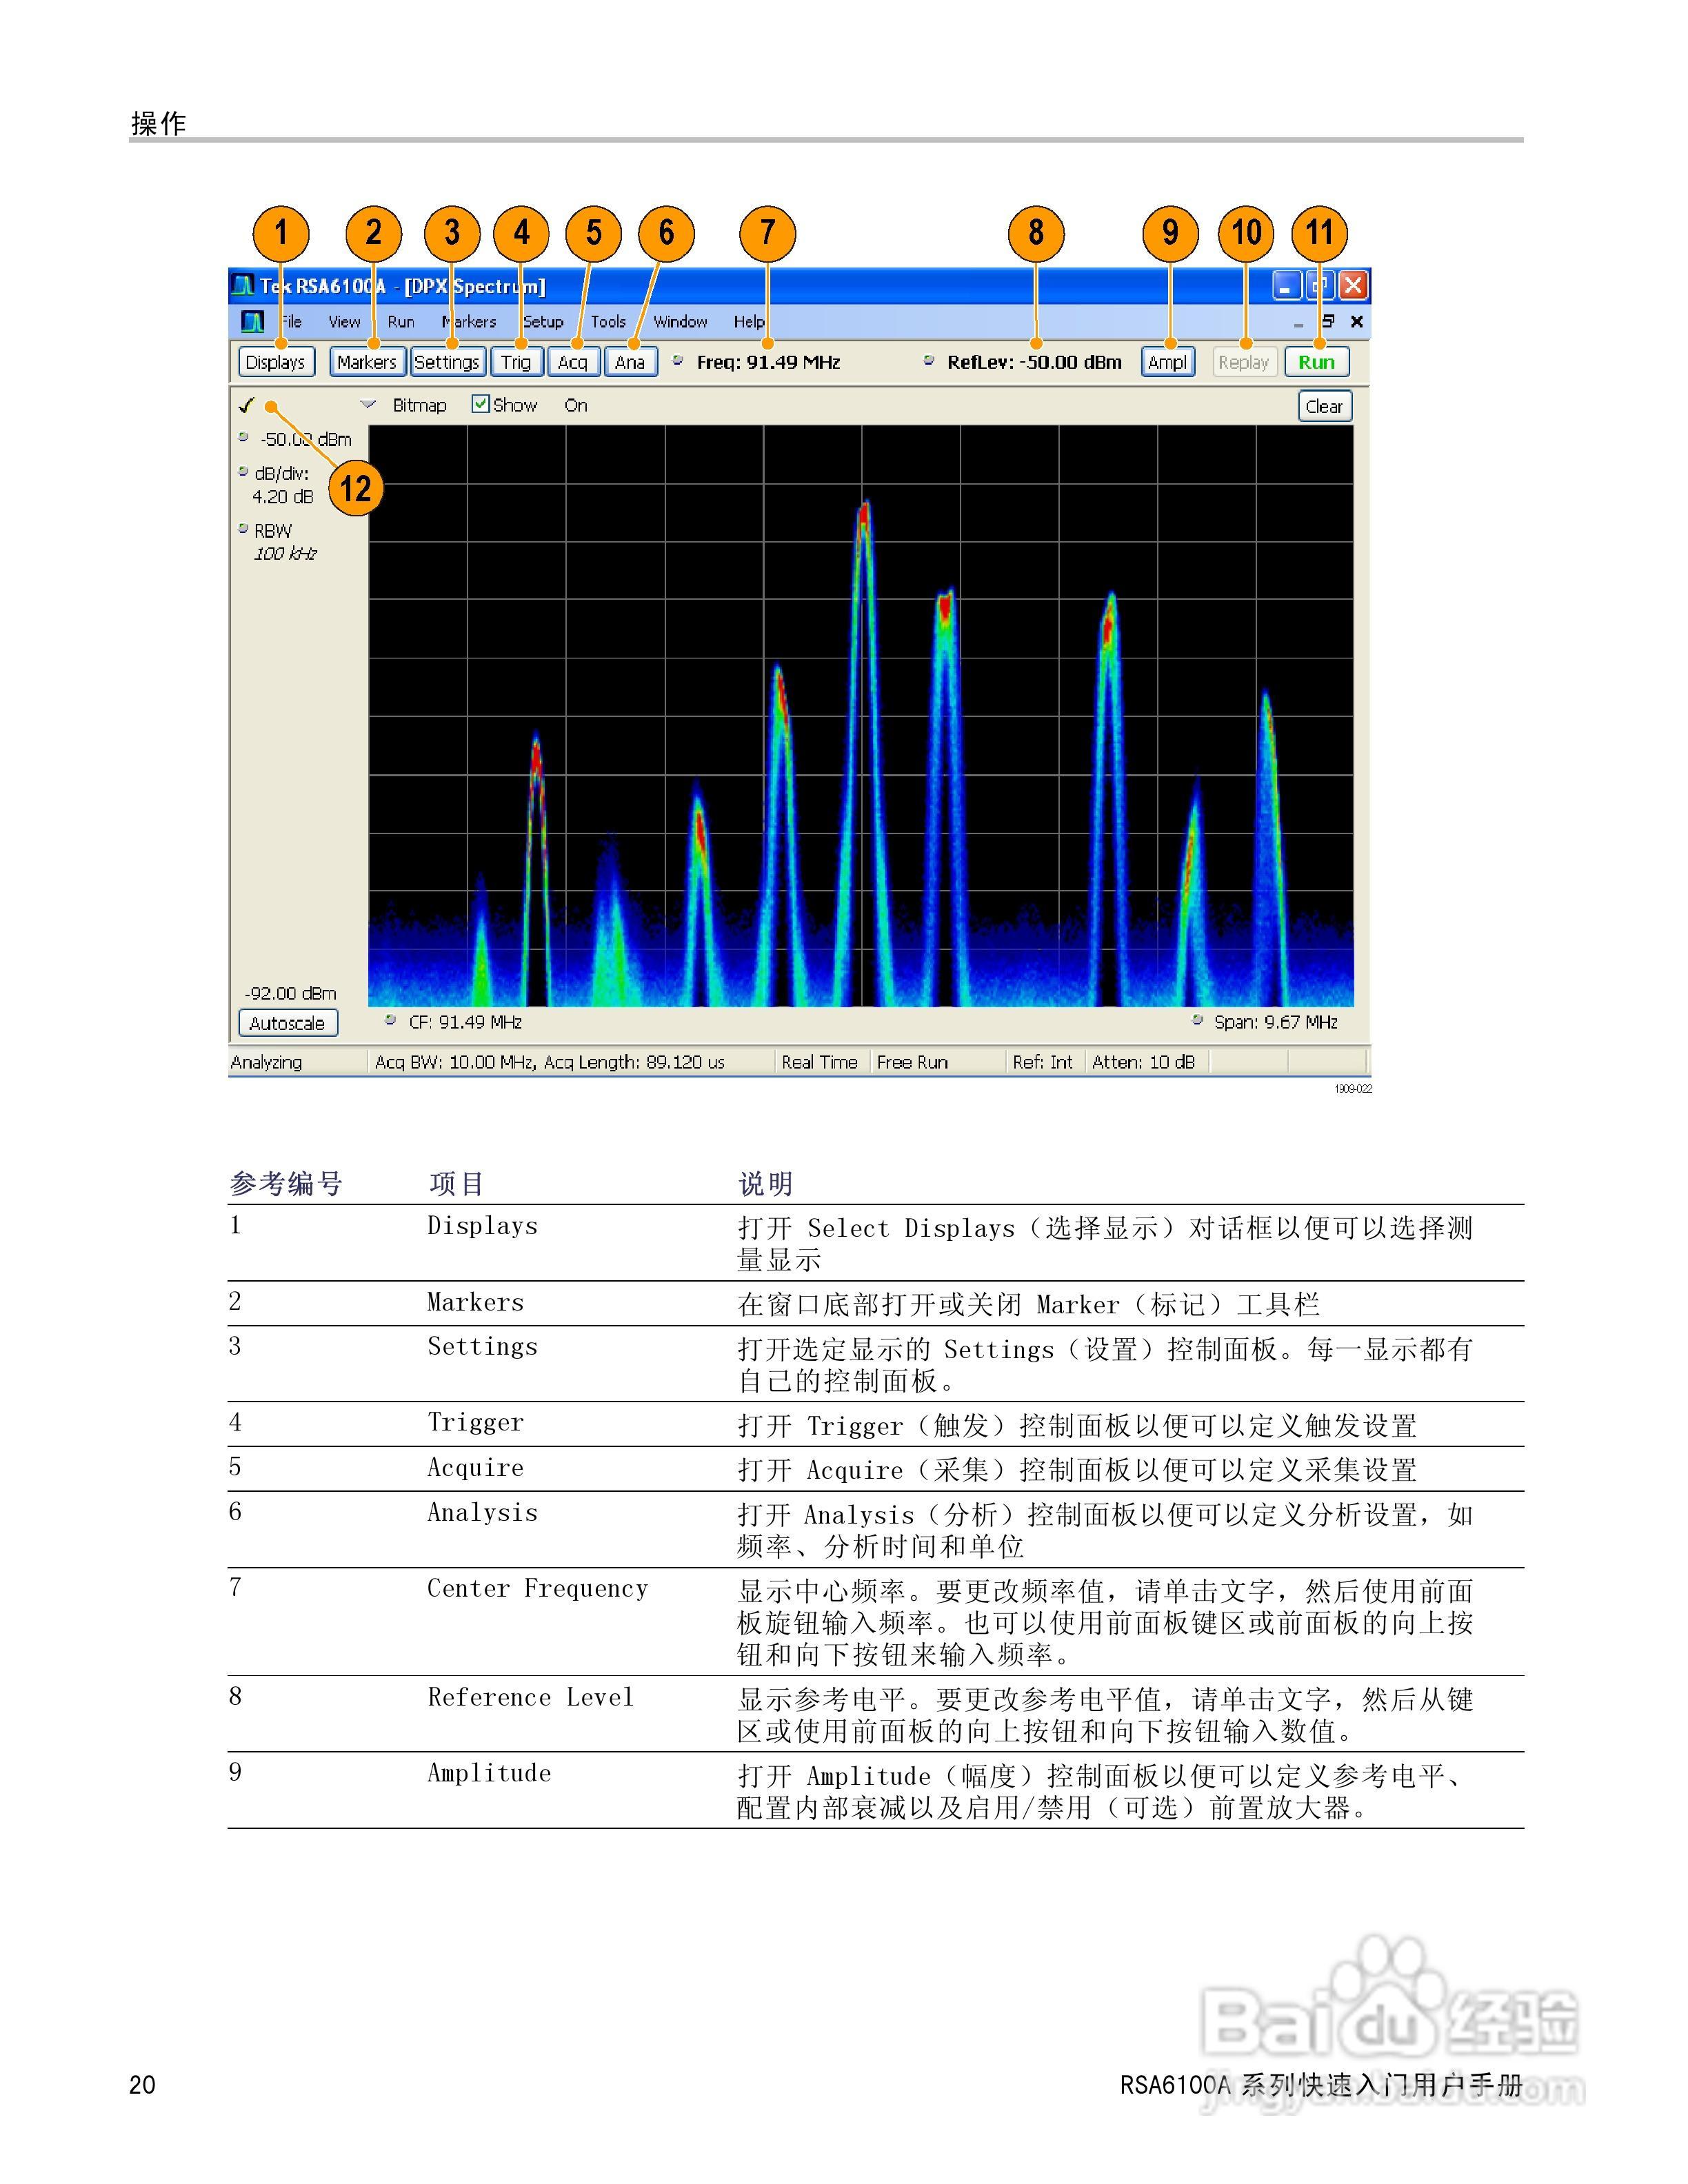Click the checkmark icon above reference level
The width and height of the screenshot is (1688, 2184).
pyautogui.click(x=246, y=405)
